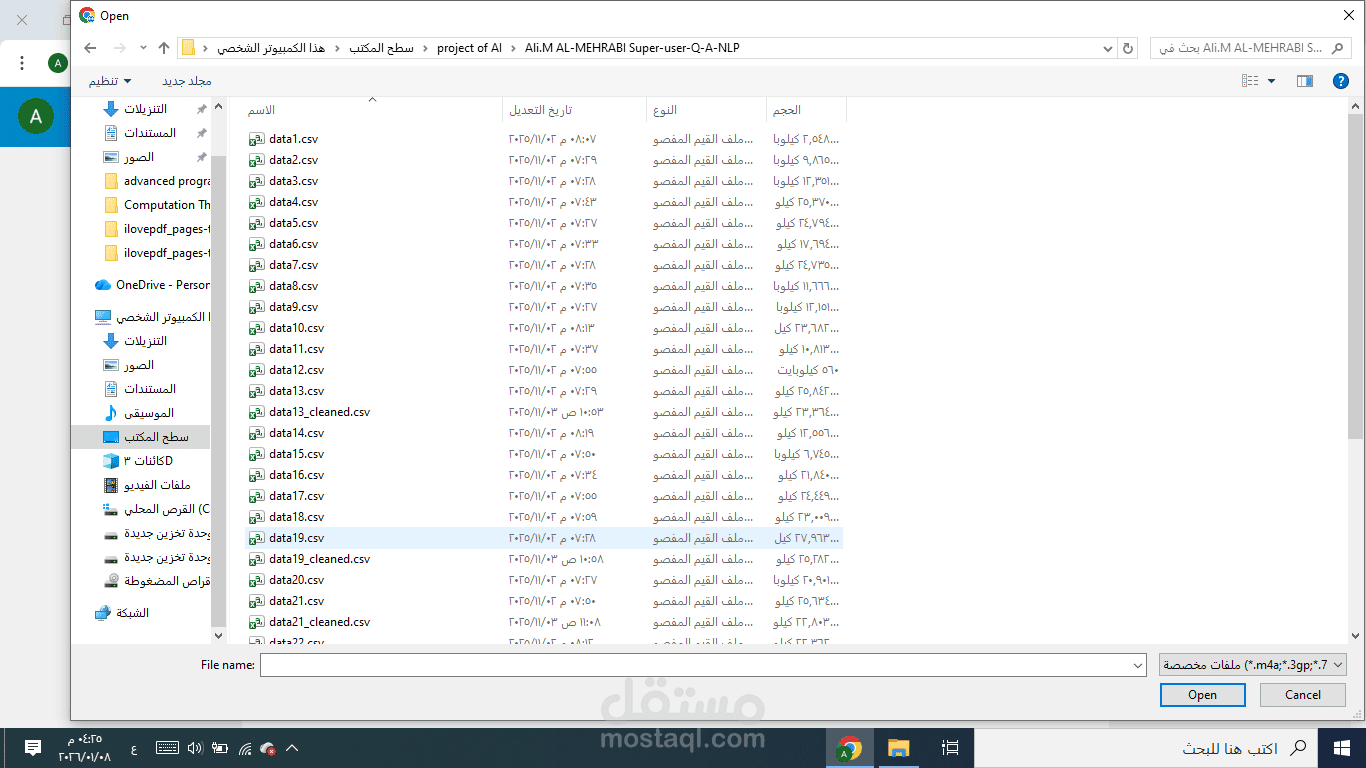
Task: Click the Cancel button
Action: click(x=1303, y=695)
